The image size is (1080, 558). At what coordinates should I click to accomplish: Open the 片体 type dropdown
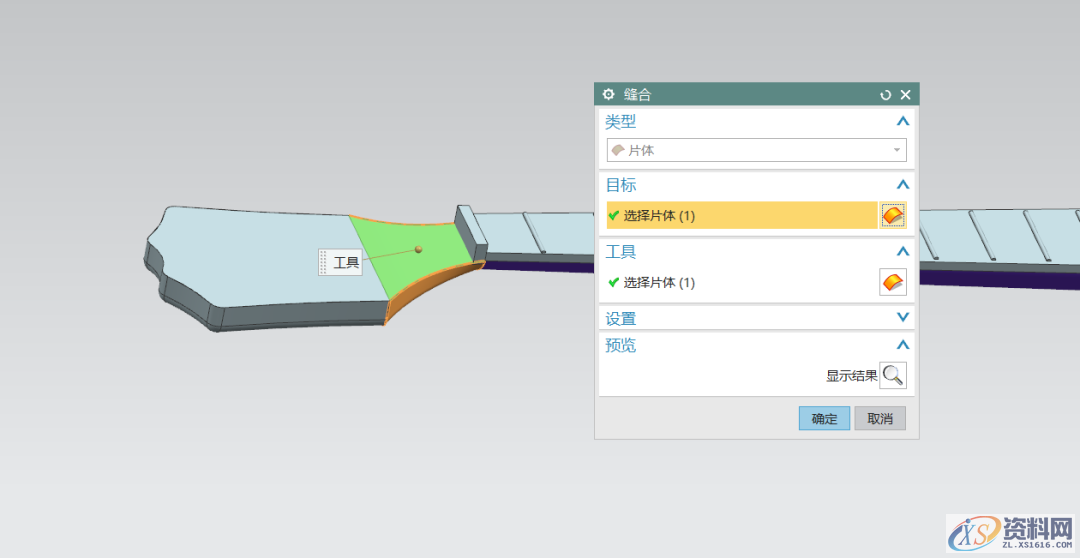click(x=756, y=150)
